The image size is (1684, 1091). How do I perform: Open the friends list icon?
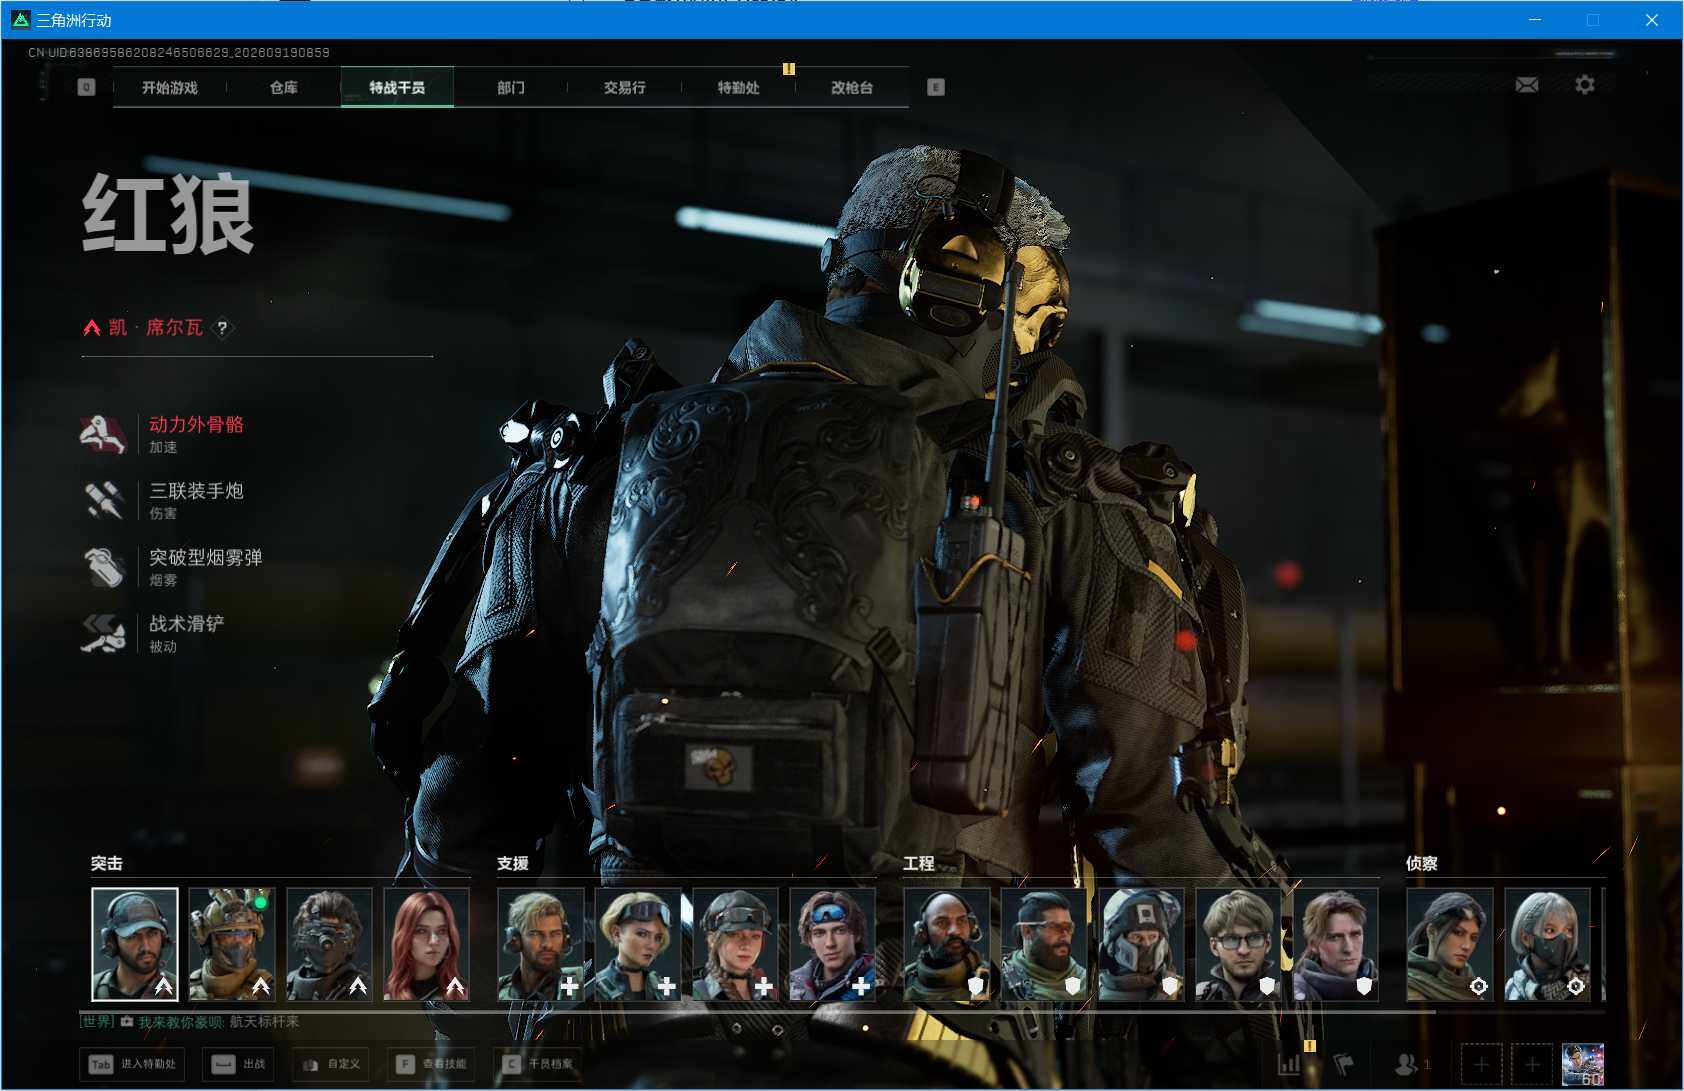pyautogui.click(x=1406, y=1064)
